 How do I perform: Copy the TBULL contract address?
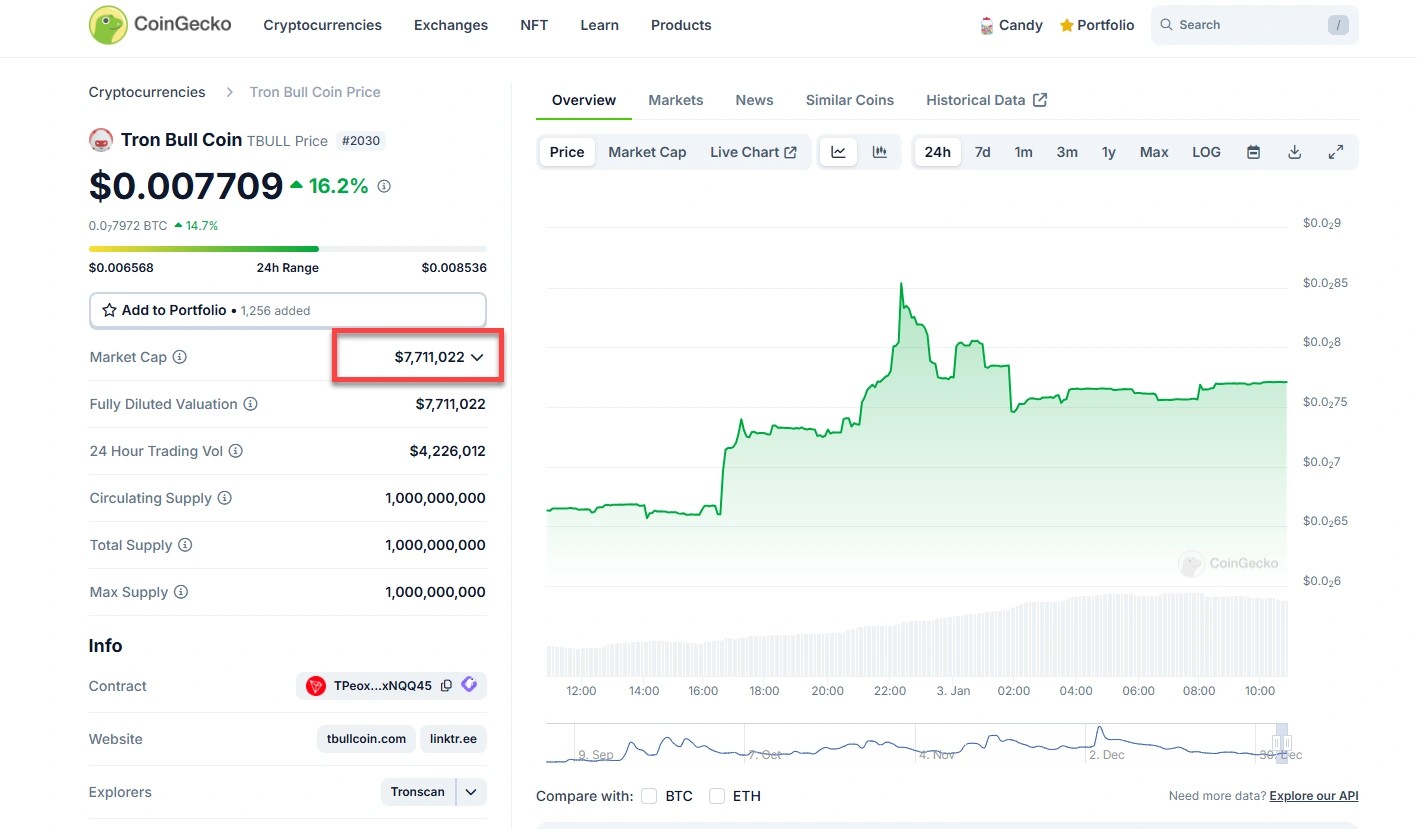tap(446, 686)
